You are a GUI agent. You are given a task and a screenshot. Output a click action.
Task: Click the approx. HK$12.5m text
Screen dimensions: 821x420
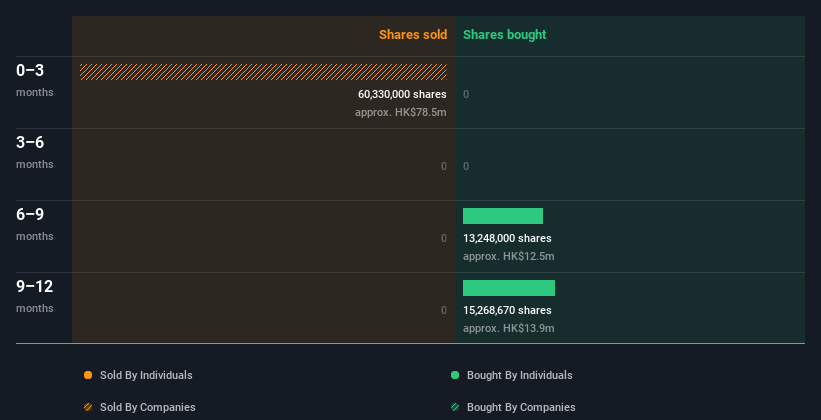tap(508, 257)
